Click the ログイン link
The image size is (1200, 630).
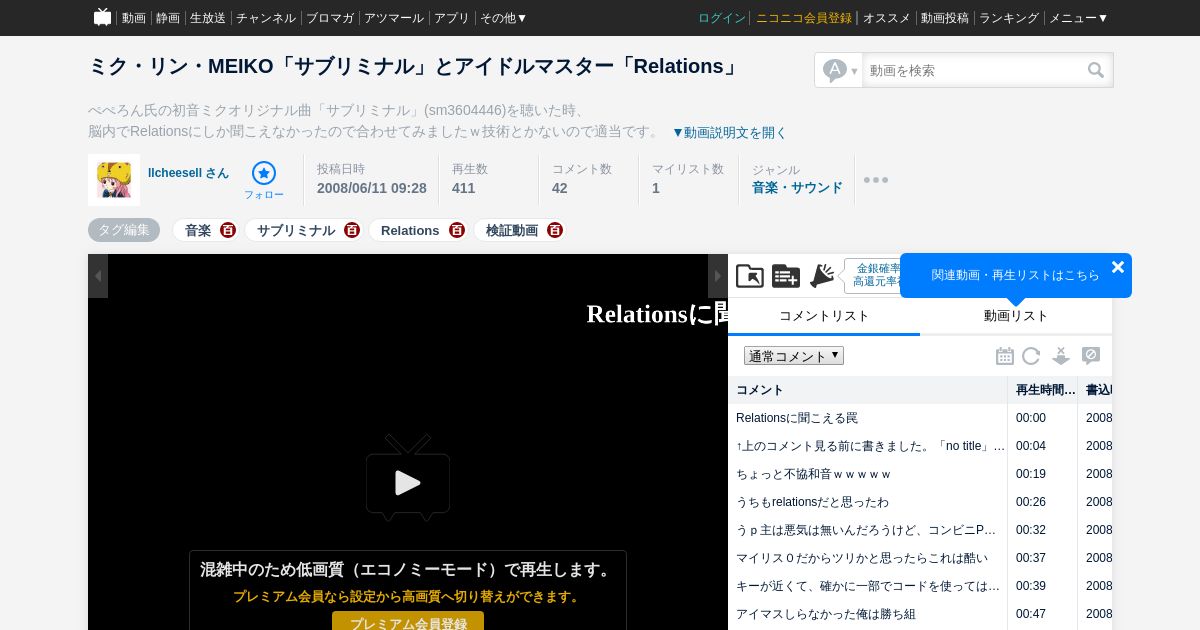(722, 18)
